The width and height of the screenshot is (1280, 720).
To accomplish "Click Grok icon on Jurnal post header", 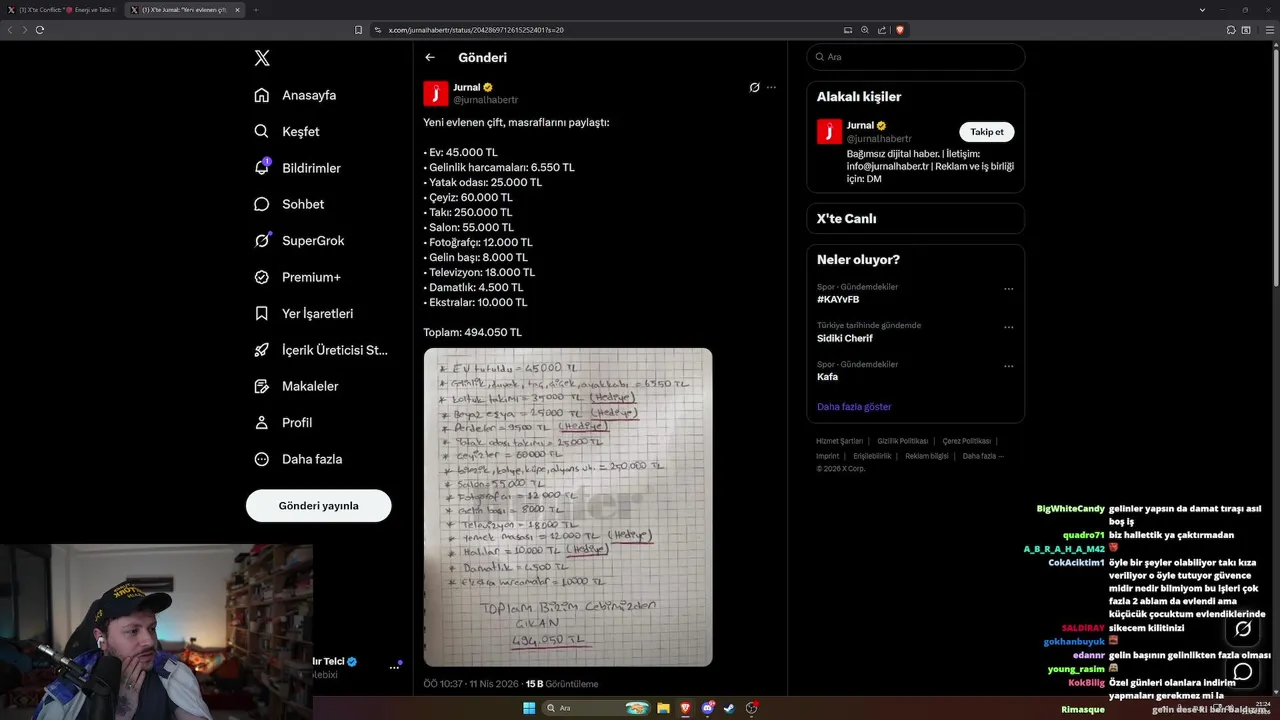I will [x=755, y=87].
